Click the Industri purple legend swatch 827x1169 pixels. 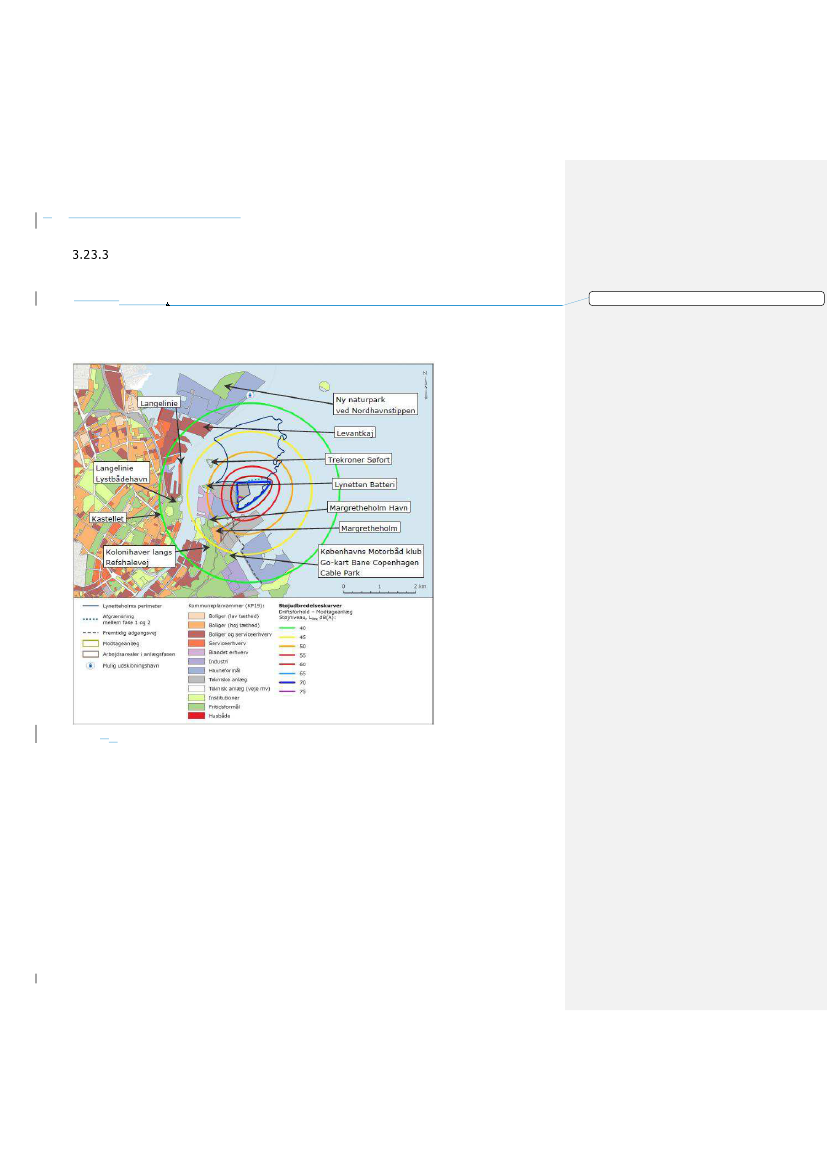point(196,661)
